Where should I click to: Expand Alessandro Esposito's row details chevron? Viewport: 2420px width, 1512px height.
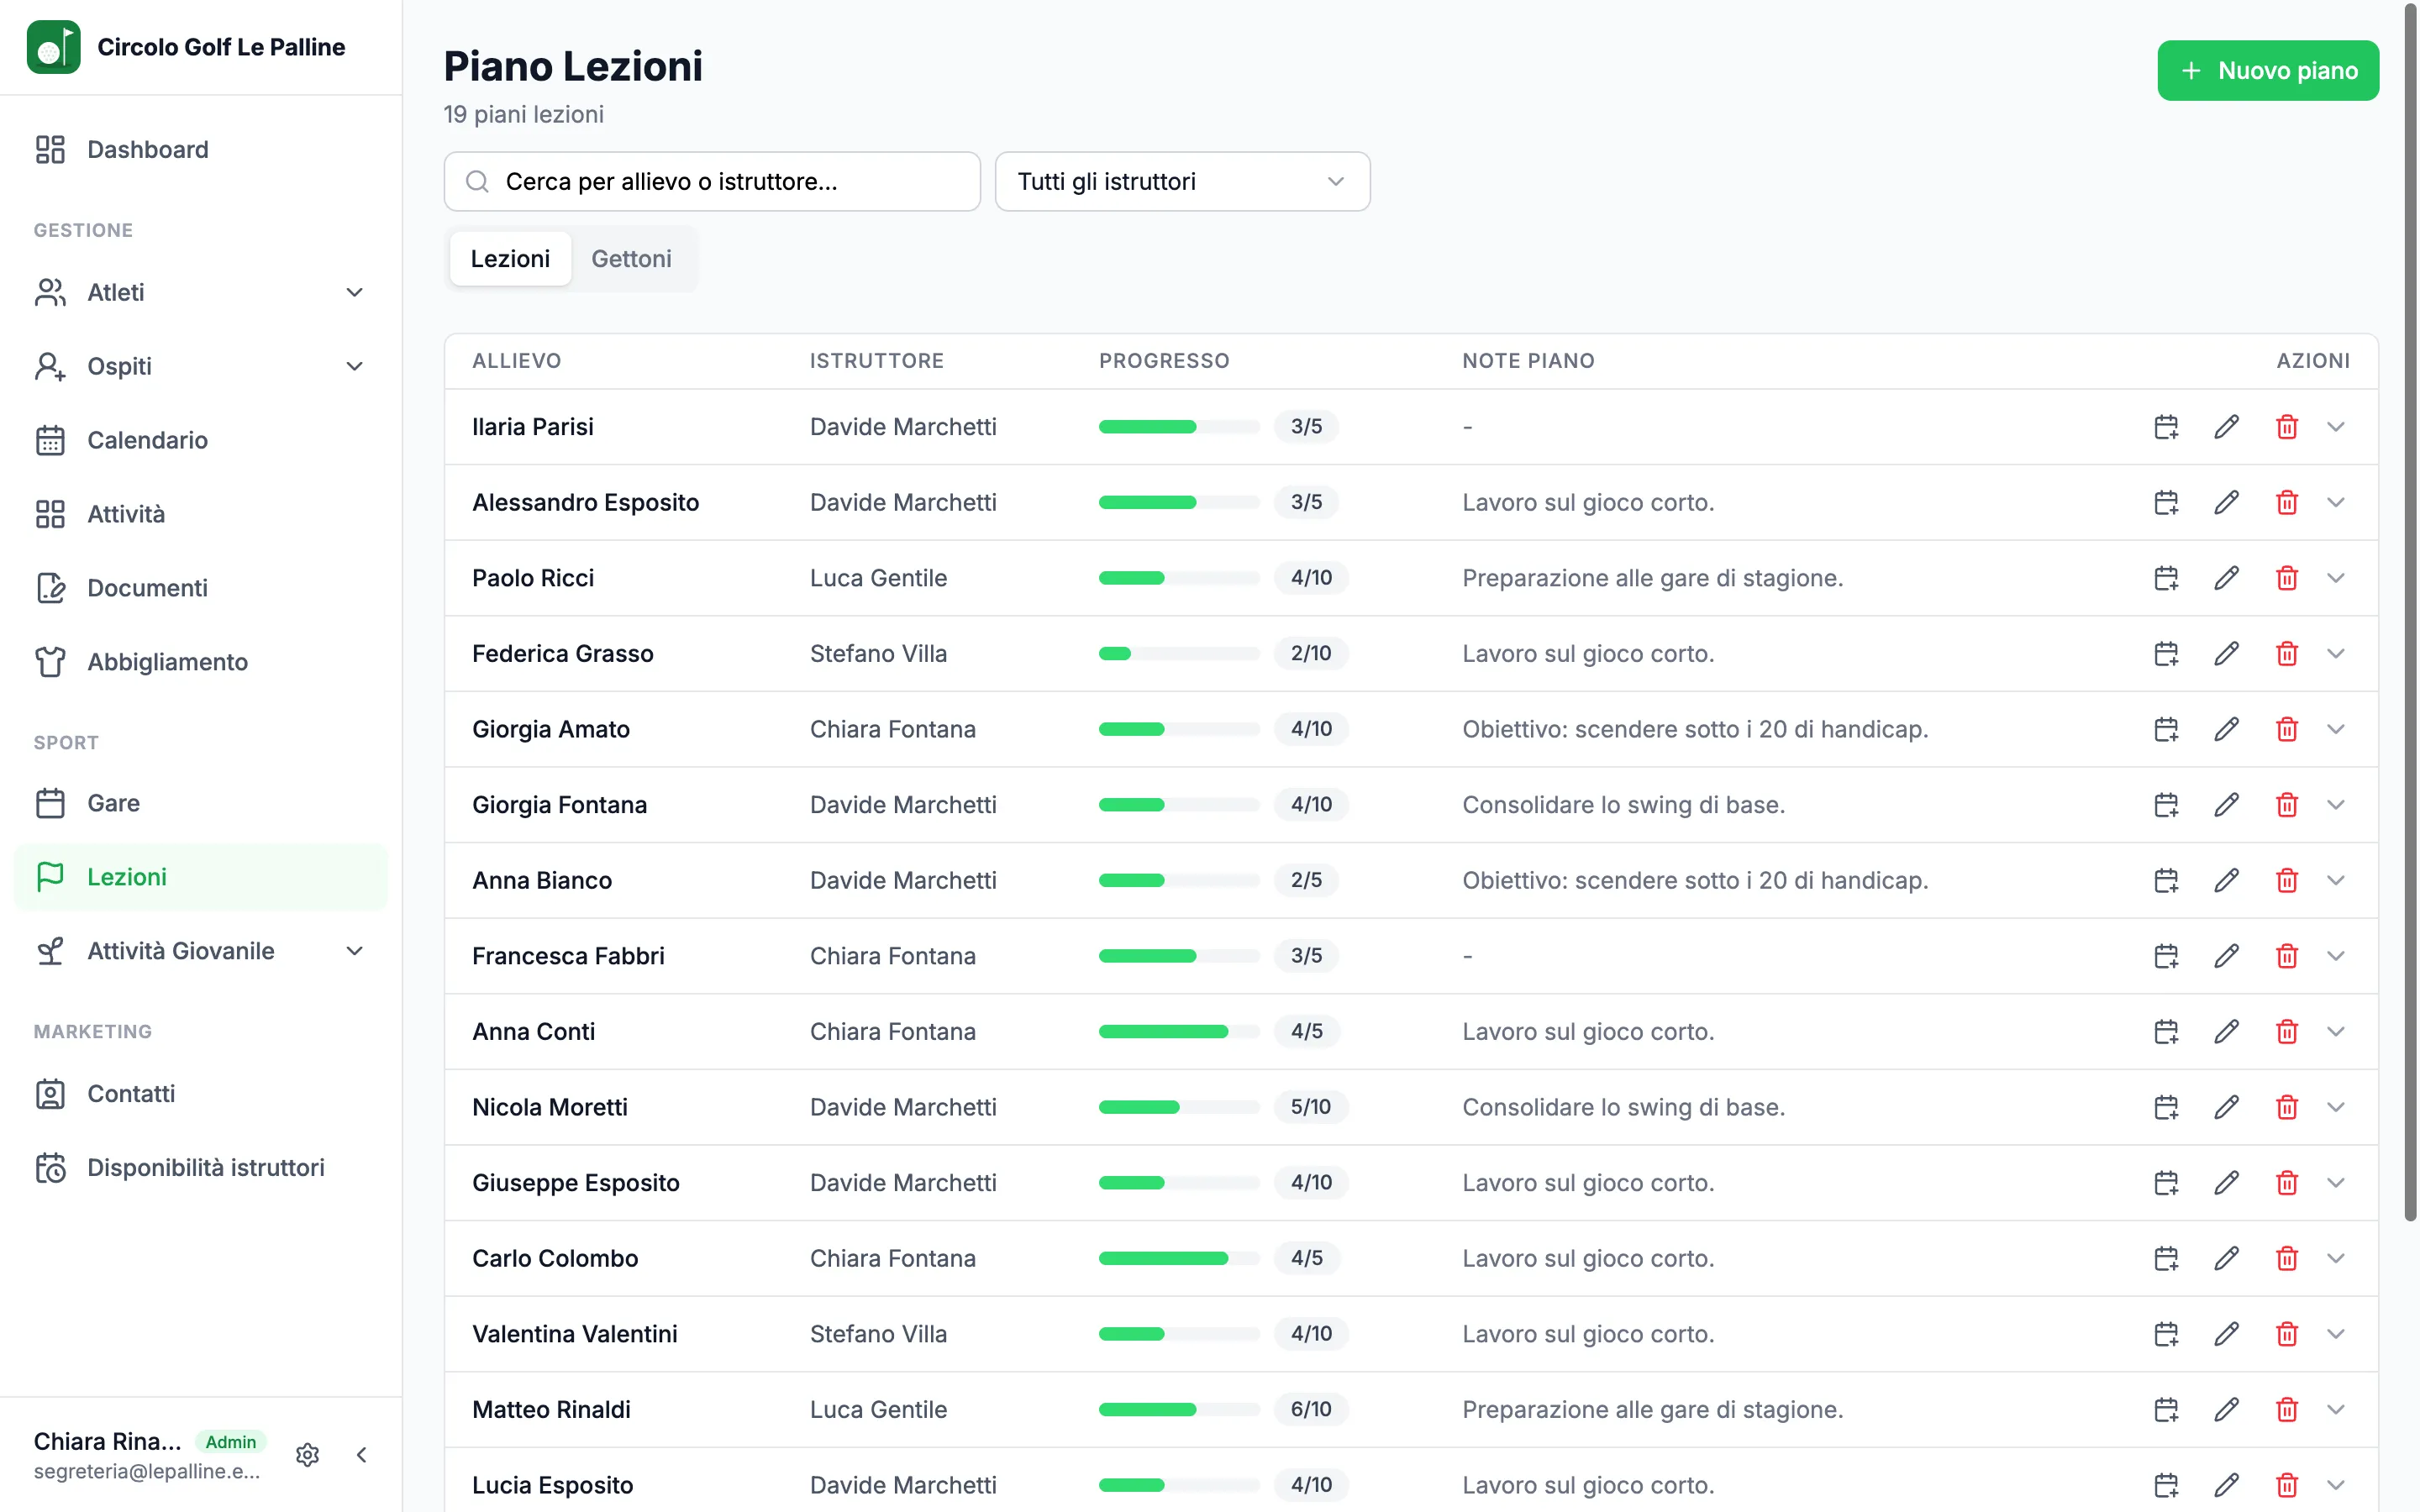(x=2336, y=503)
